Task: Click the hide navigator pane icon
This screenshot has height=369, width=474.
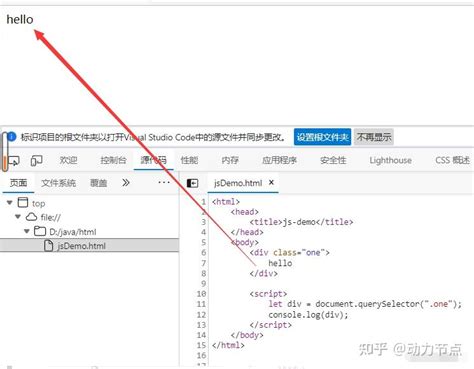Action: tap(192, 183)
